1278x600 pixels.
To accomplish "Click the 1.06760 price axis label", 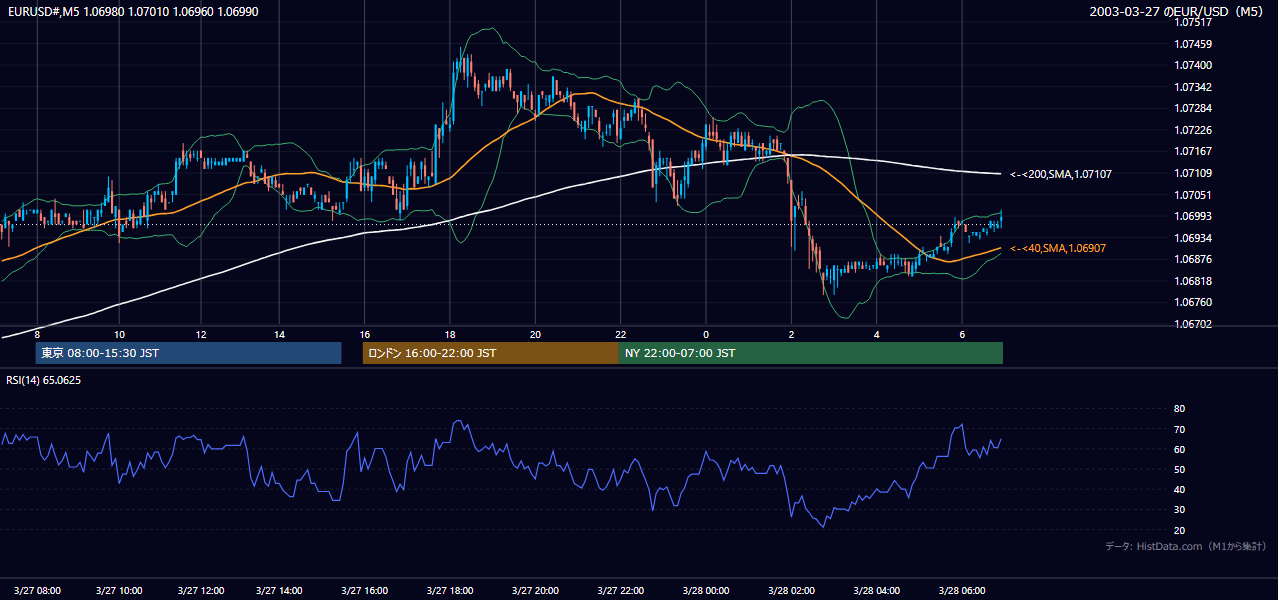I will 1192,302.
